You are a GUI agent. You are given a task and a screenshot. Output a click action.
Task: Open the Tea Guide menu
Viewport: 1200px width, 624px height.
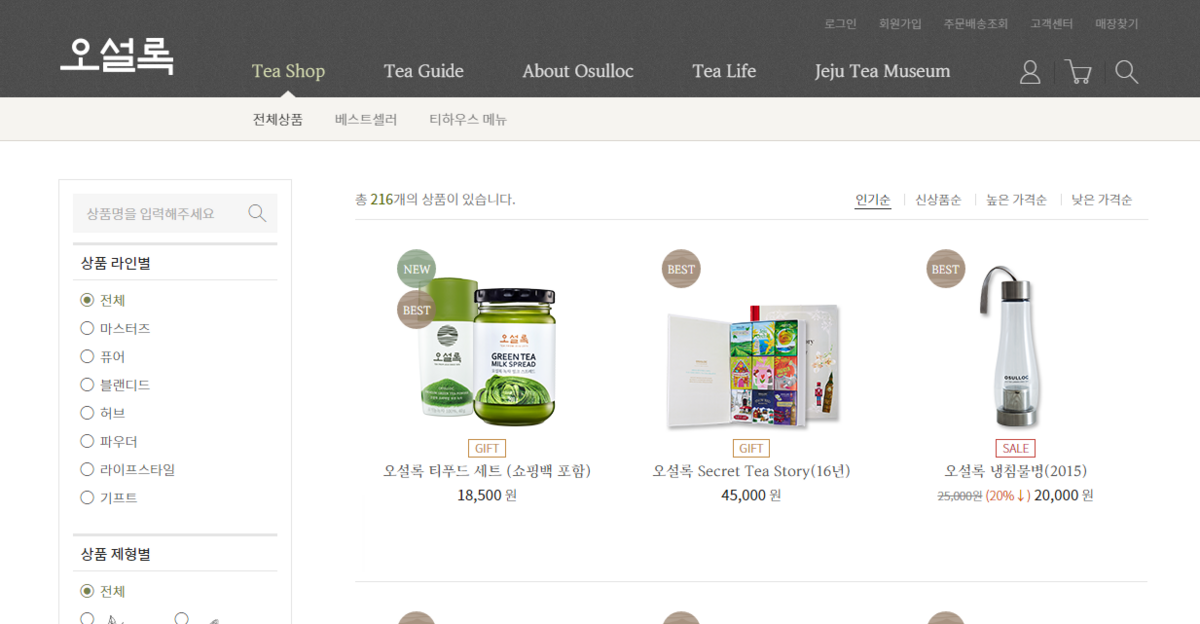[x=424, y=71]
